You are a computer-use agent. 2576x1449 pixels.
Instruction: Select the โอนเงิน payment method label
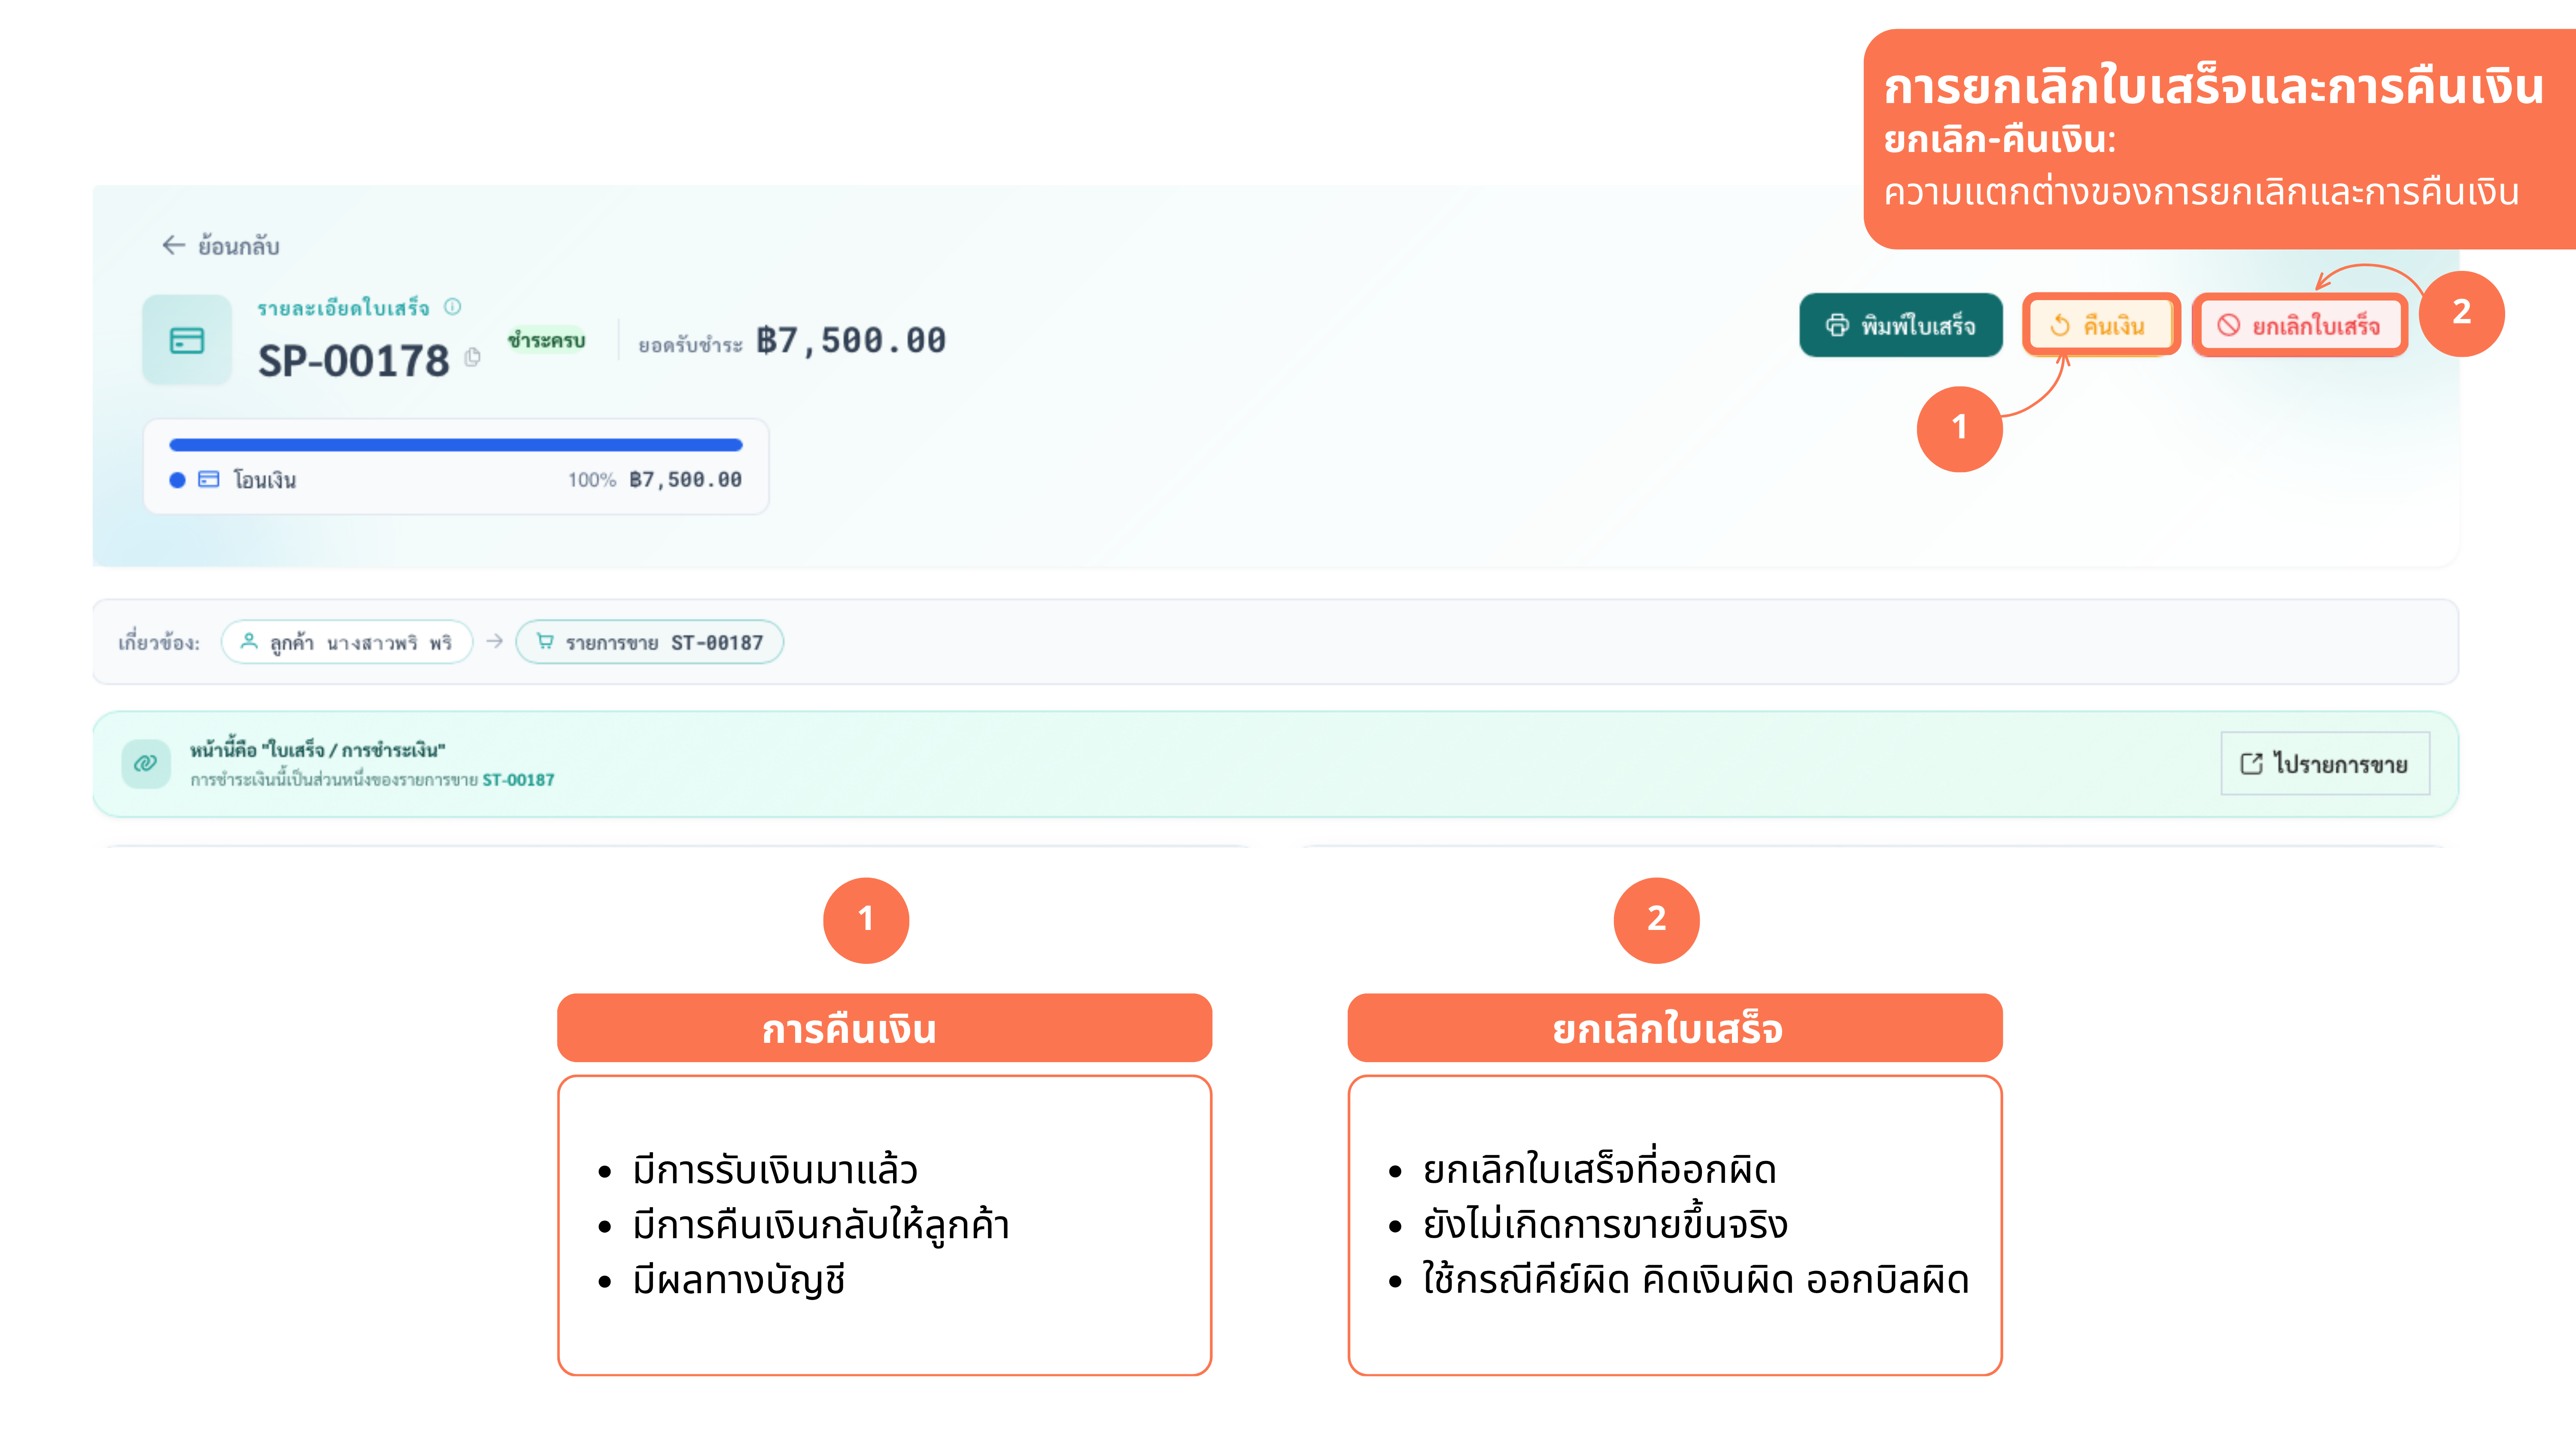[x=265, y=480]
